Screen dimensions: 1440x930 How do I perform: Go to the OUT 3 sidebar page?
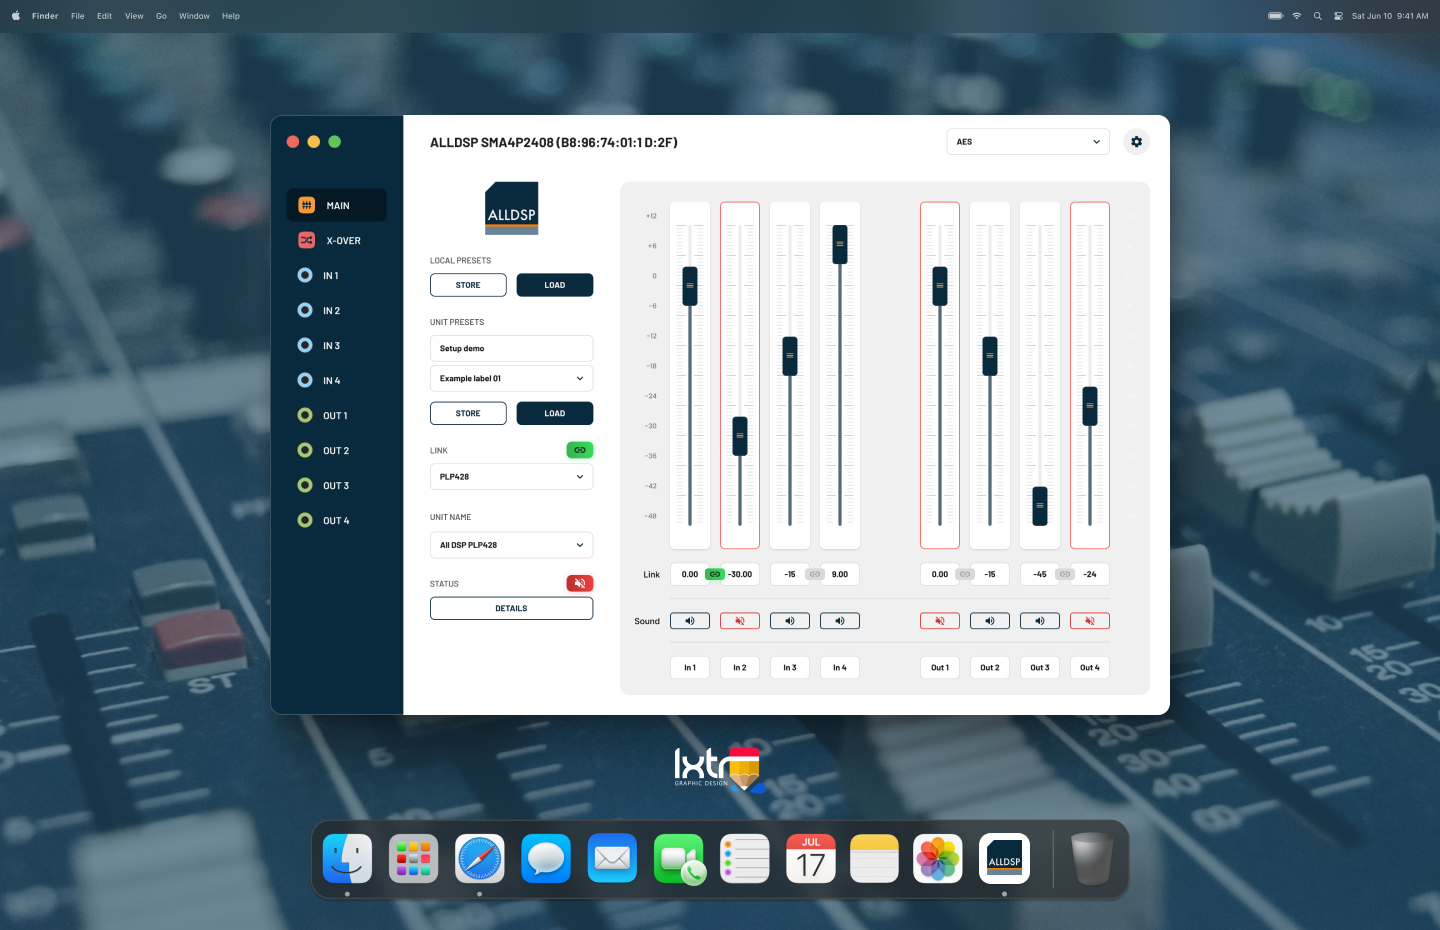pos(337,486)
